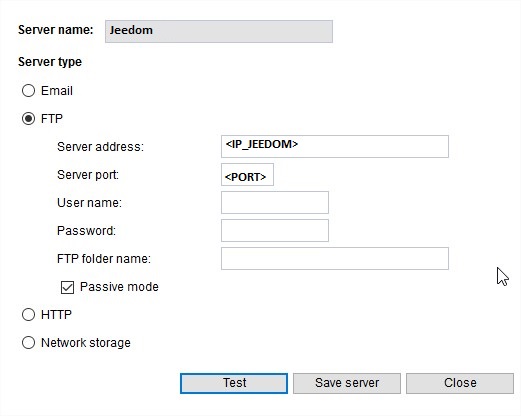
Task: Click the 'Server address:' label text
Action: (x=100, y=147)
